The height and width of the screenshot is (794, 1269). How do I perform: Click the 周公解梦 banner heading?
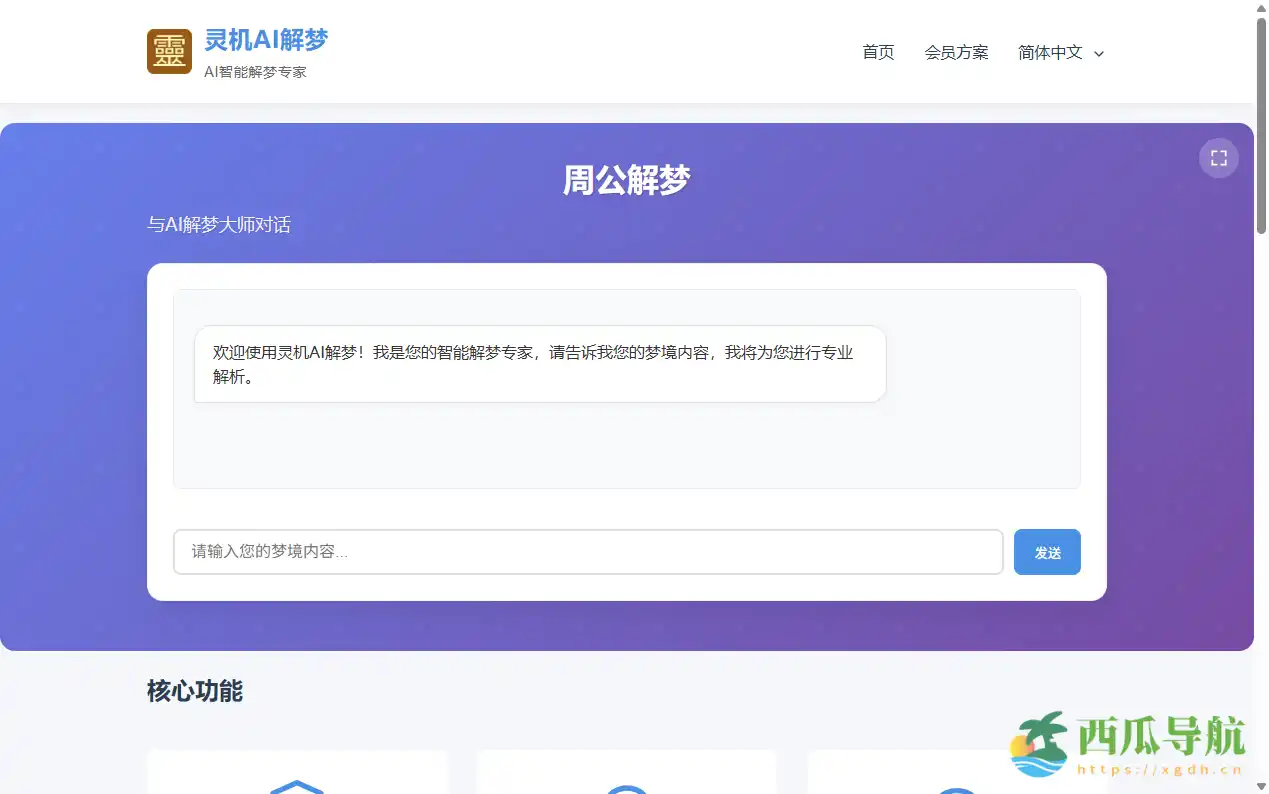627,180
